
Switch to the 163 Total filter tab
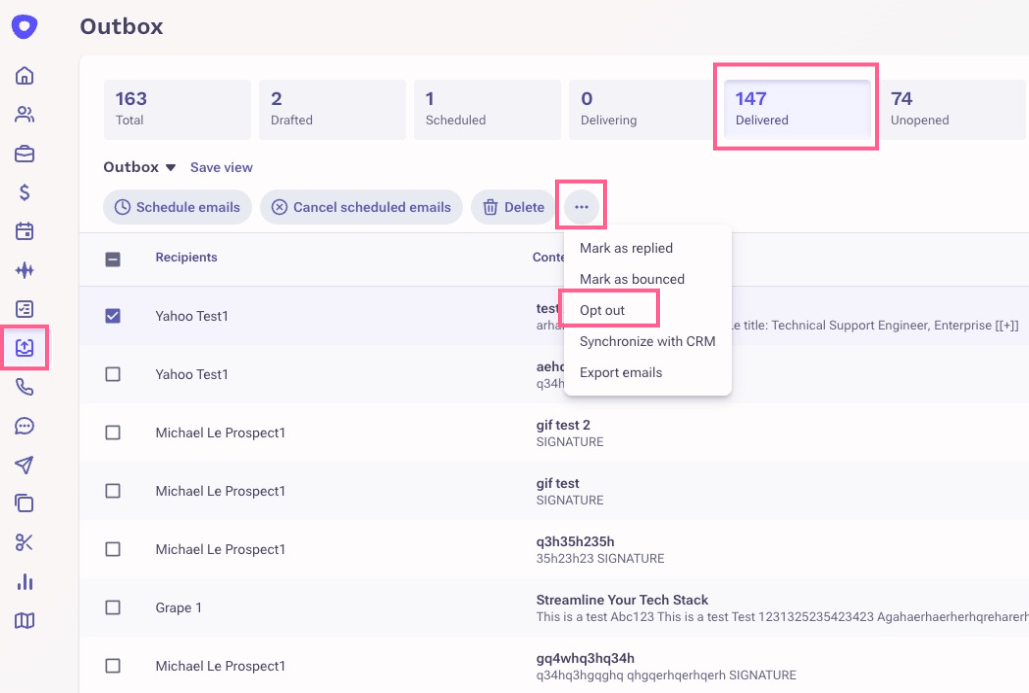pos(177,110)
